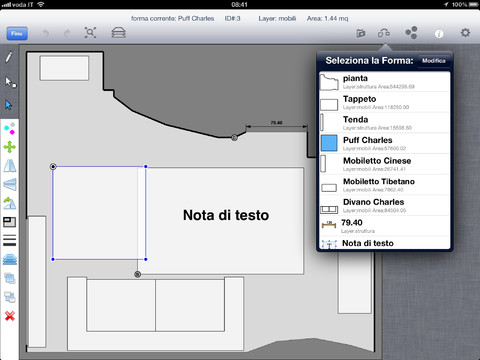Tap the zoom-to-fit icon in the top toolbar
Viewport: 480px width, 360px height.
coord(90,33)
